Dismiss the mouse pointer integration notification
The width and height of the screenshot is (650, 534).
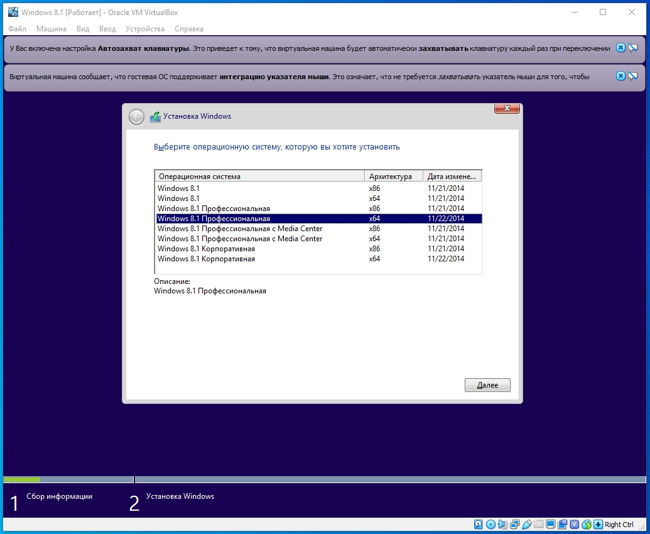(x=620, y=76)
